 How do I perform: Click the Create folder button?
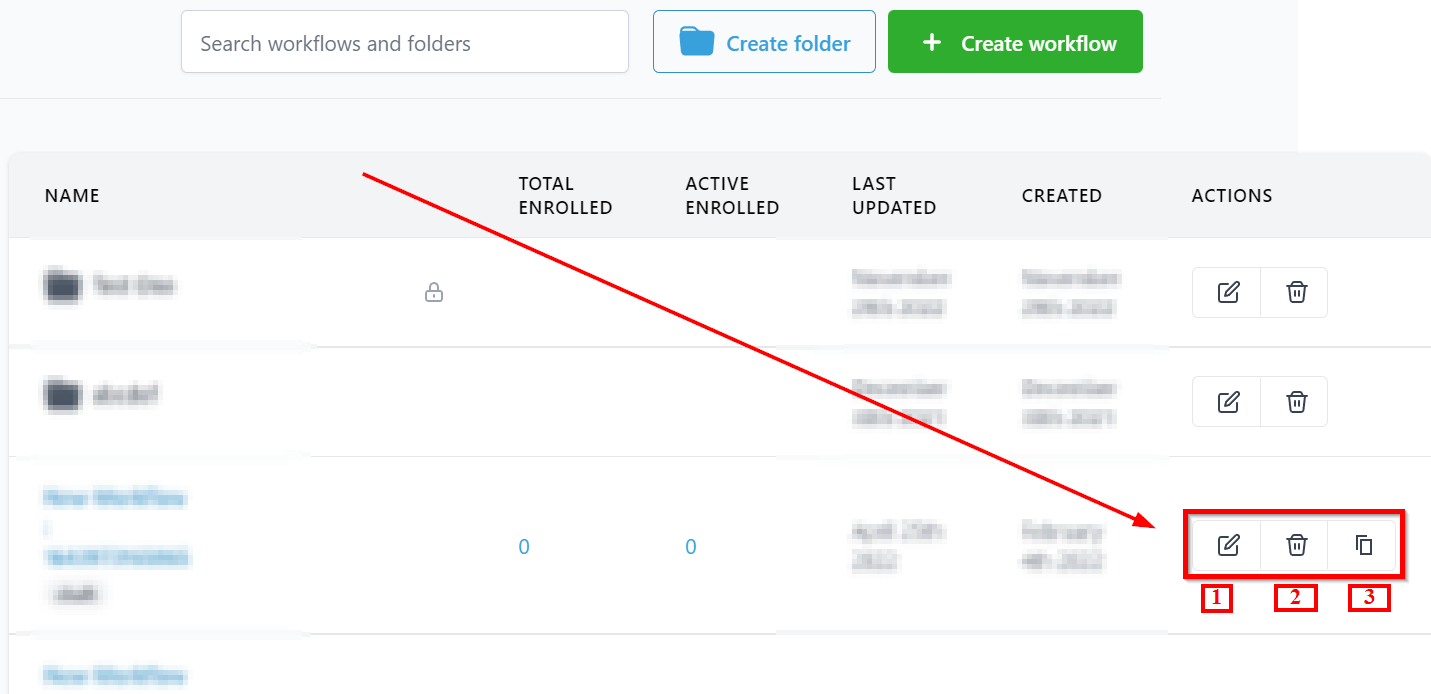[x=764, y=43]
